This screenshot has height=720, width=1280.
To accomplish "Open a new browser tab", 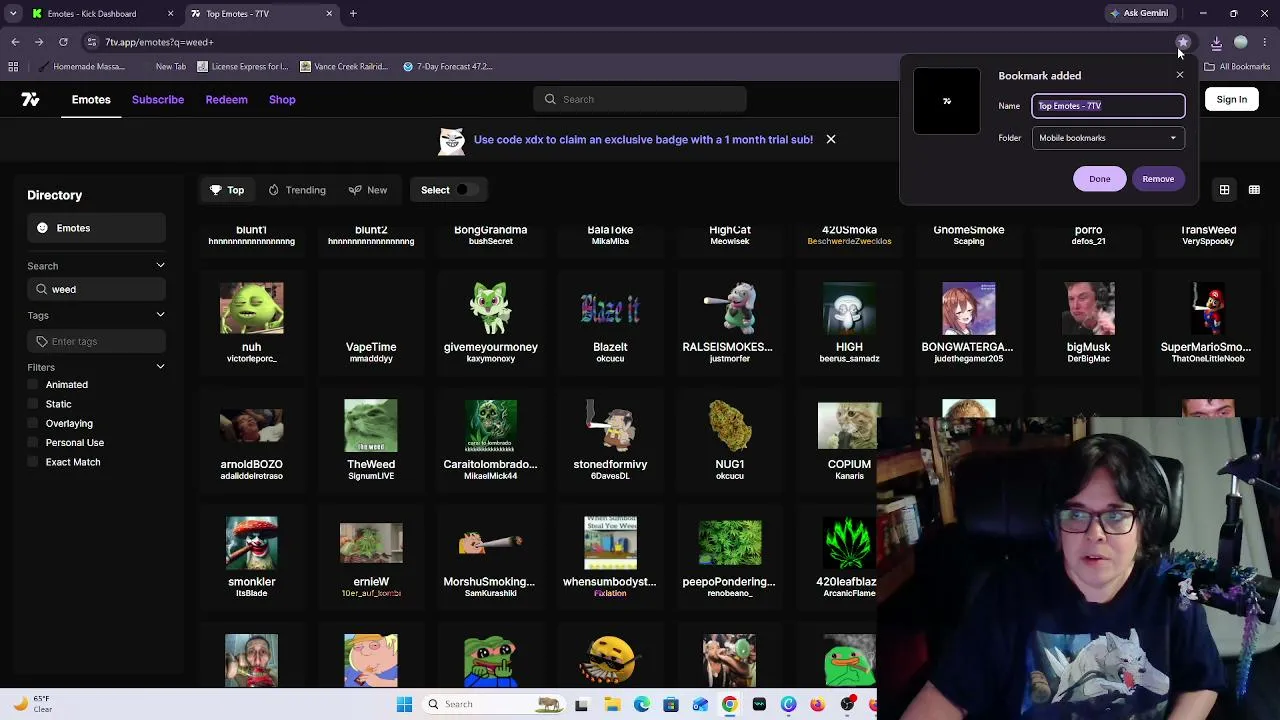I will (353, 13).
